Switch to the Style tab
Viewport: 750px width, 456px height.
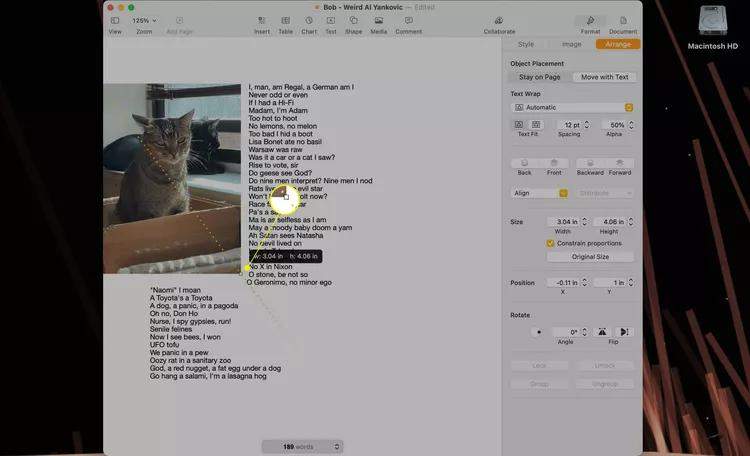(x=525, y=45)
